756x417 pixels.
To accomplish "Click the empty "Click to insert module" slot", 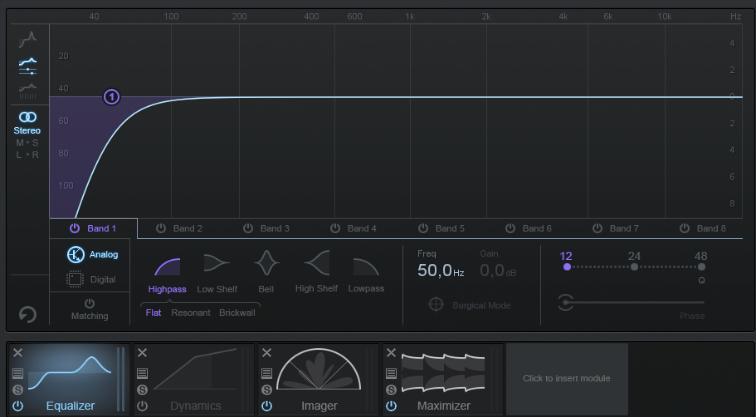I will [x=567, y=378].
